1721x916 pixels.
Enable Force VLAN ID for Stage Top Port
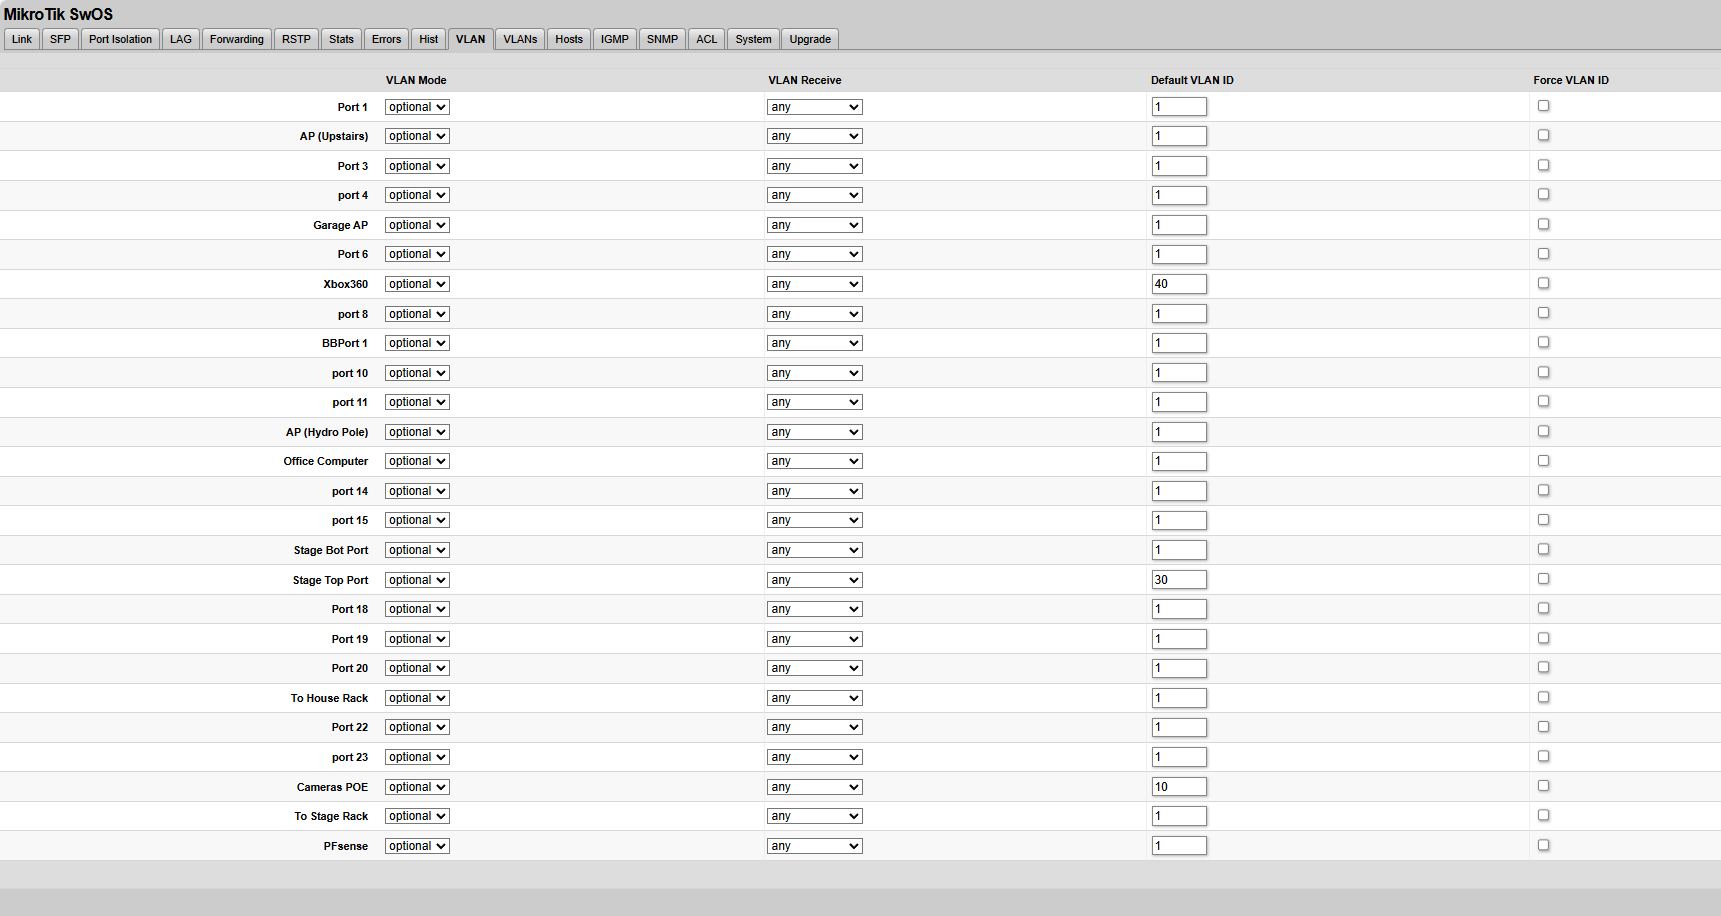point(1543,579)
